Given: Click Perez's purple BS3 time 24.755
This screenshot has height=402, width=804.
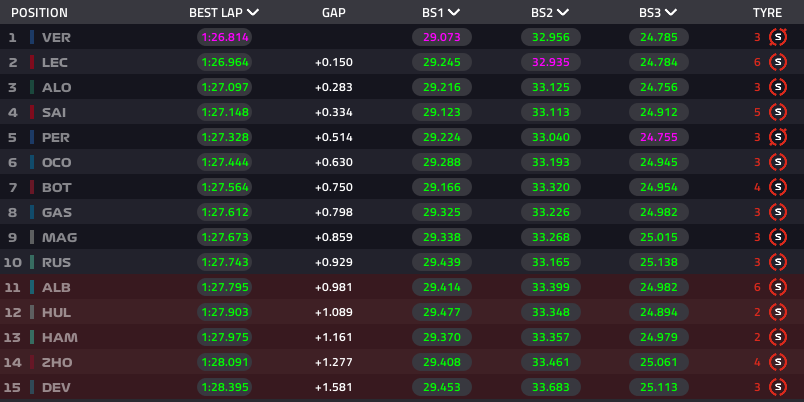Looking at the screenshot, I should tap(659, 137).
